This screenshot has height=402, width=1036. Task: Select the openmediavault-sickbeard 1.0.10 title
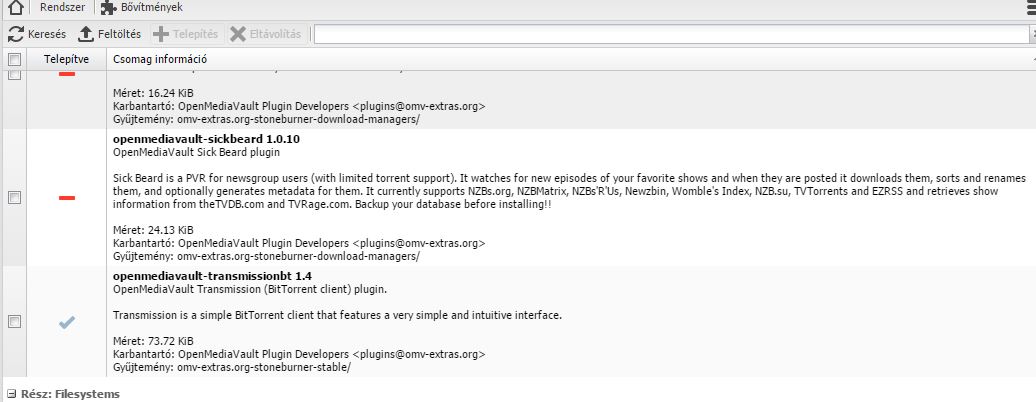coord(206,140)
